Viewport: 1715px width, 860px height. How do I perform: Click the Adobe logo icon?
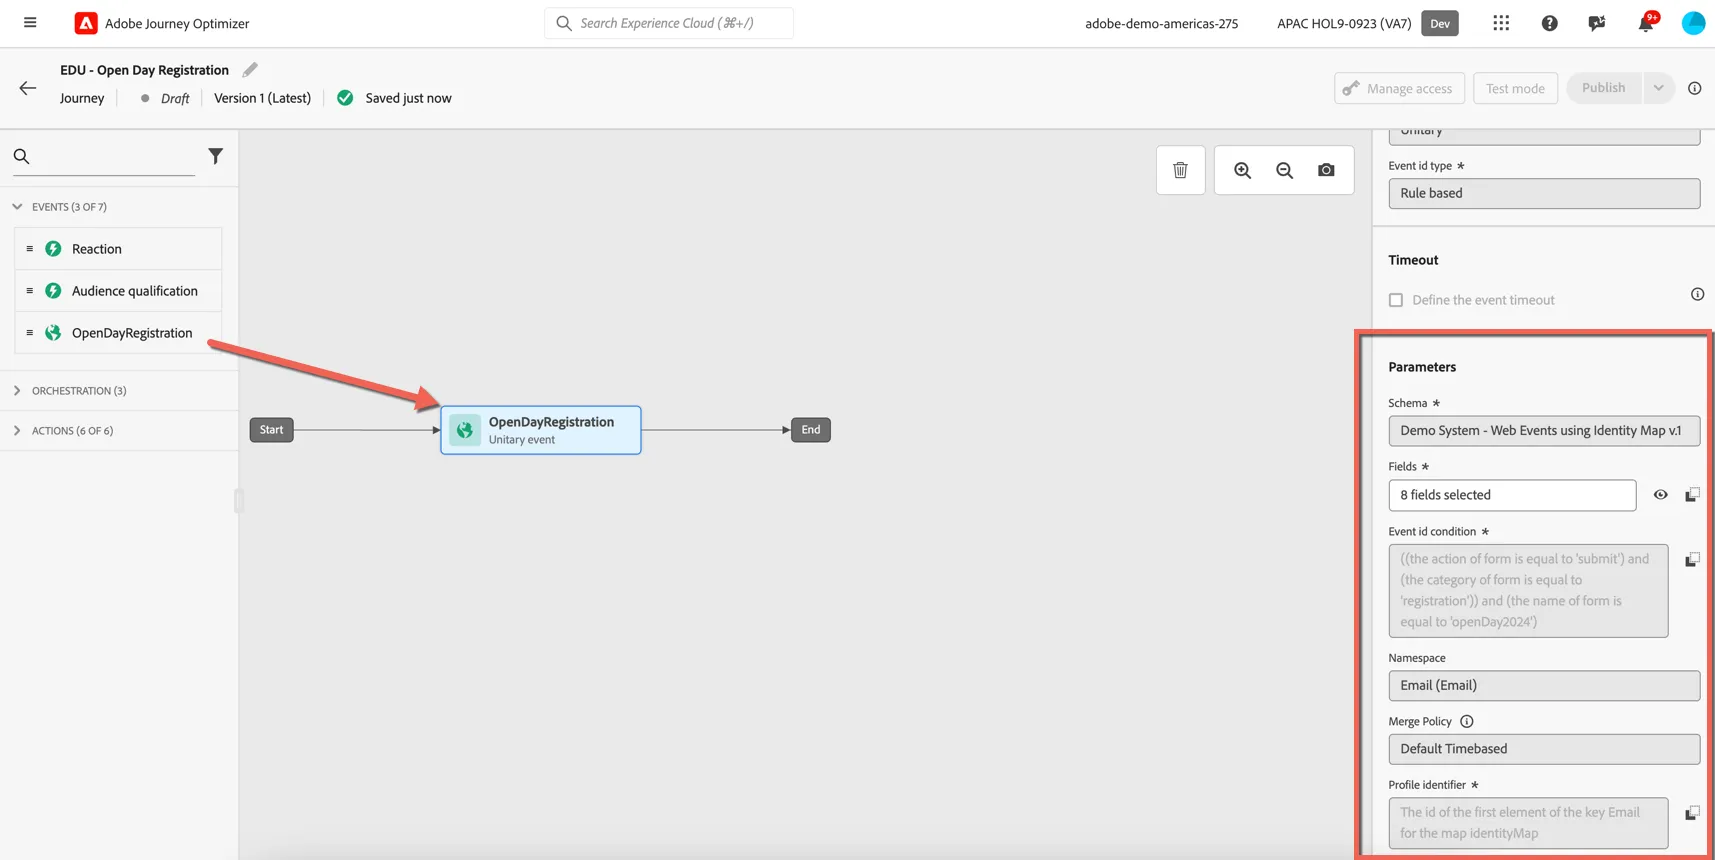(86, 23)
